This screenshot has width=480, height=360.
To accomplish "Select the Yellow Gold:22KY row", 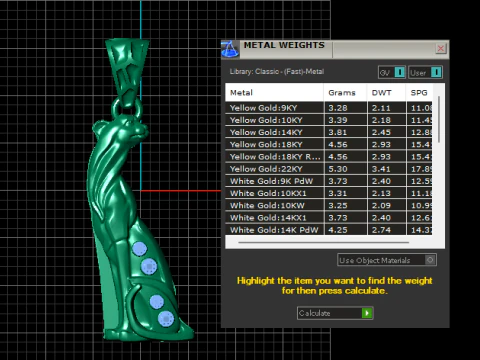I will tap(329, 169).
